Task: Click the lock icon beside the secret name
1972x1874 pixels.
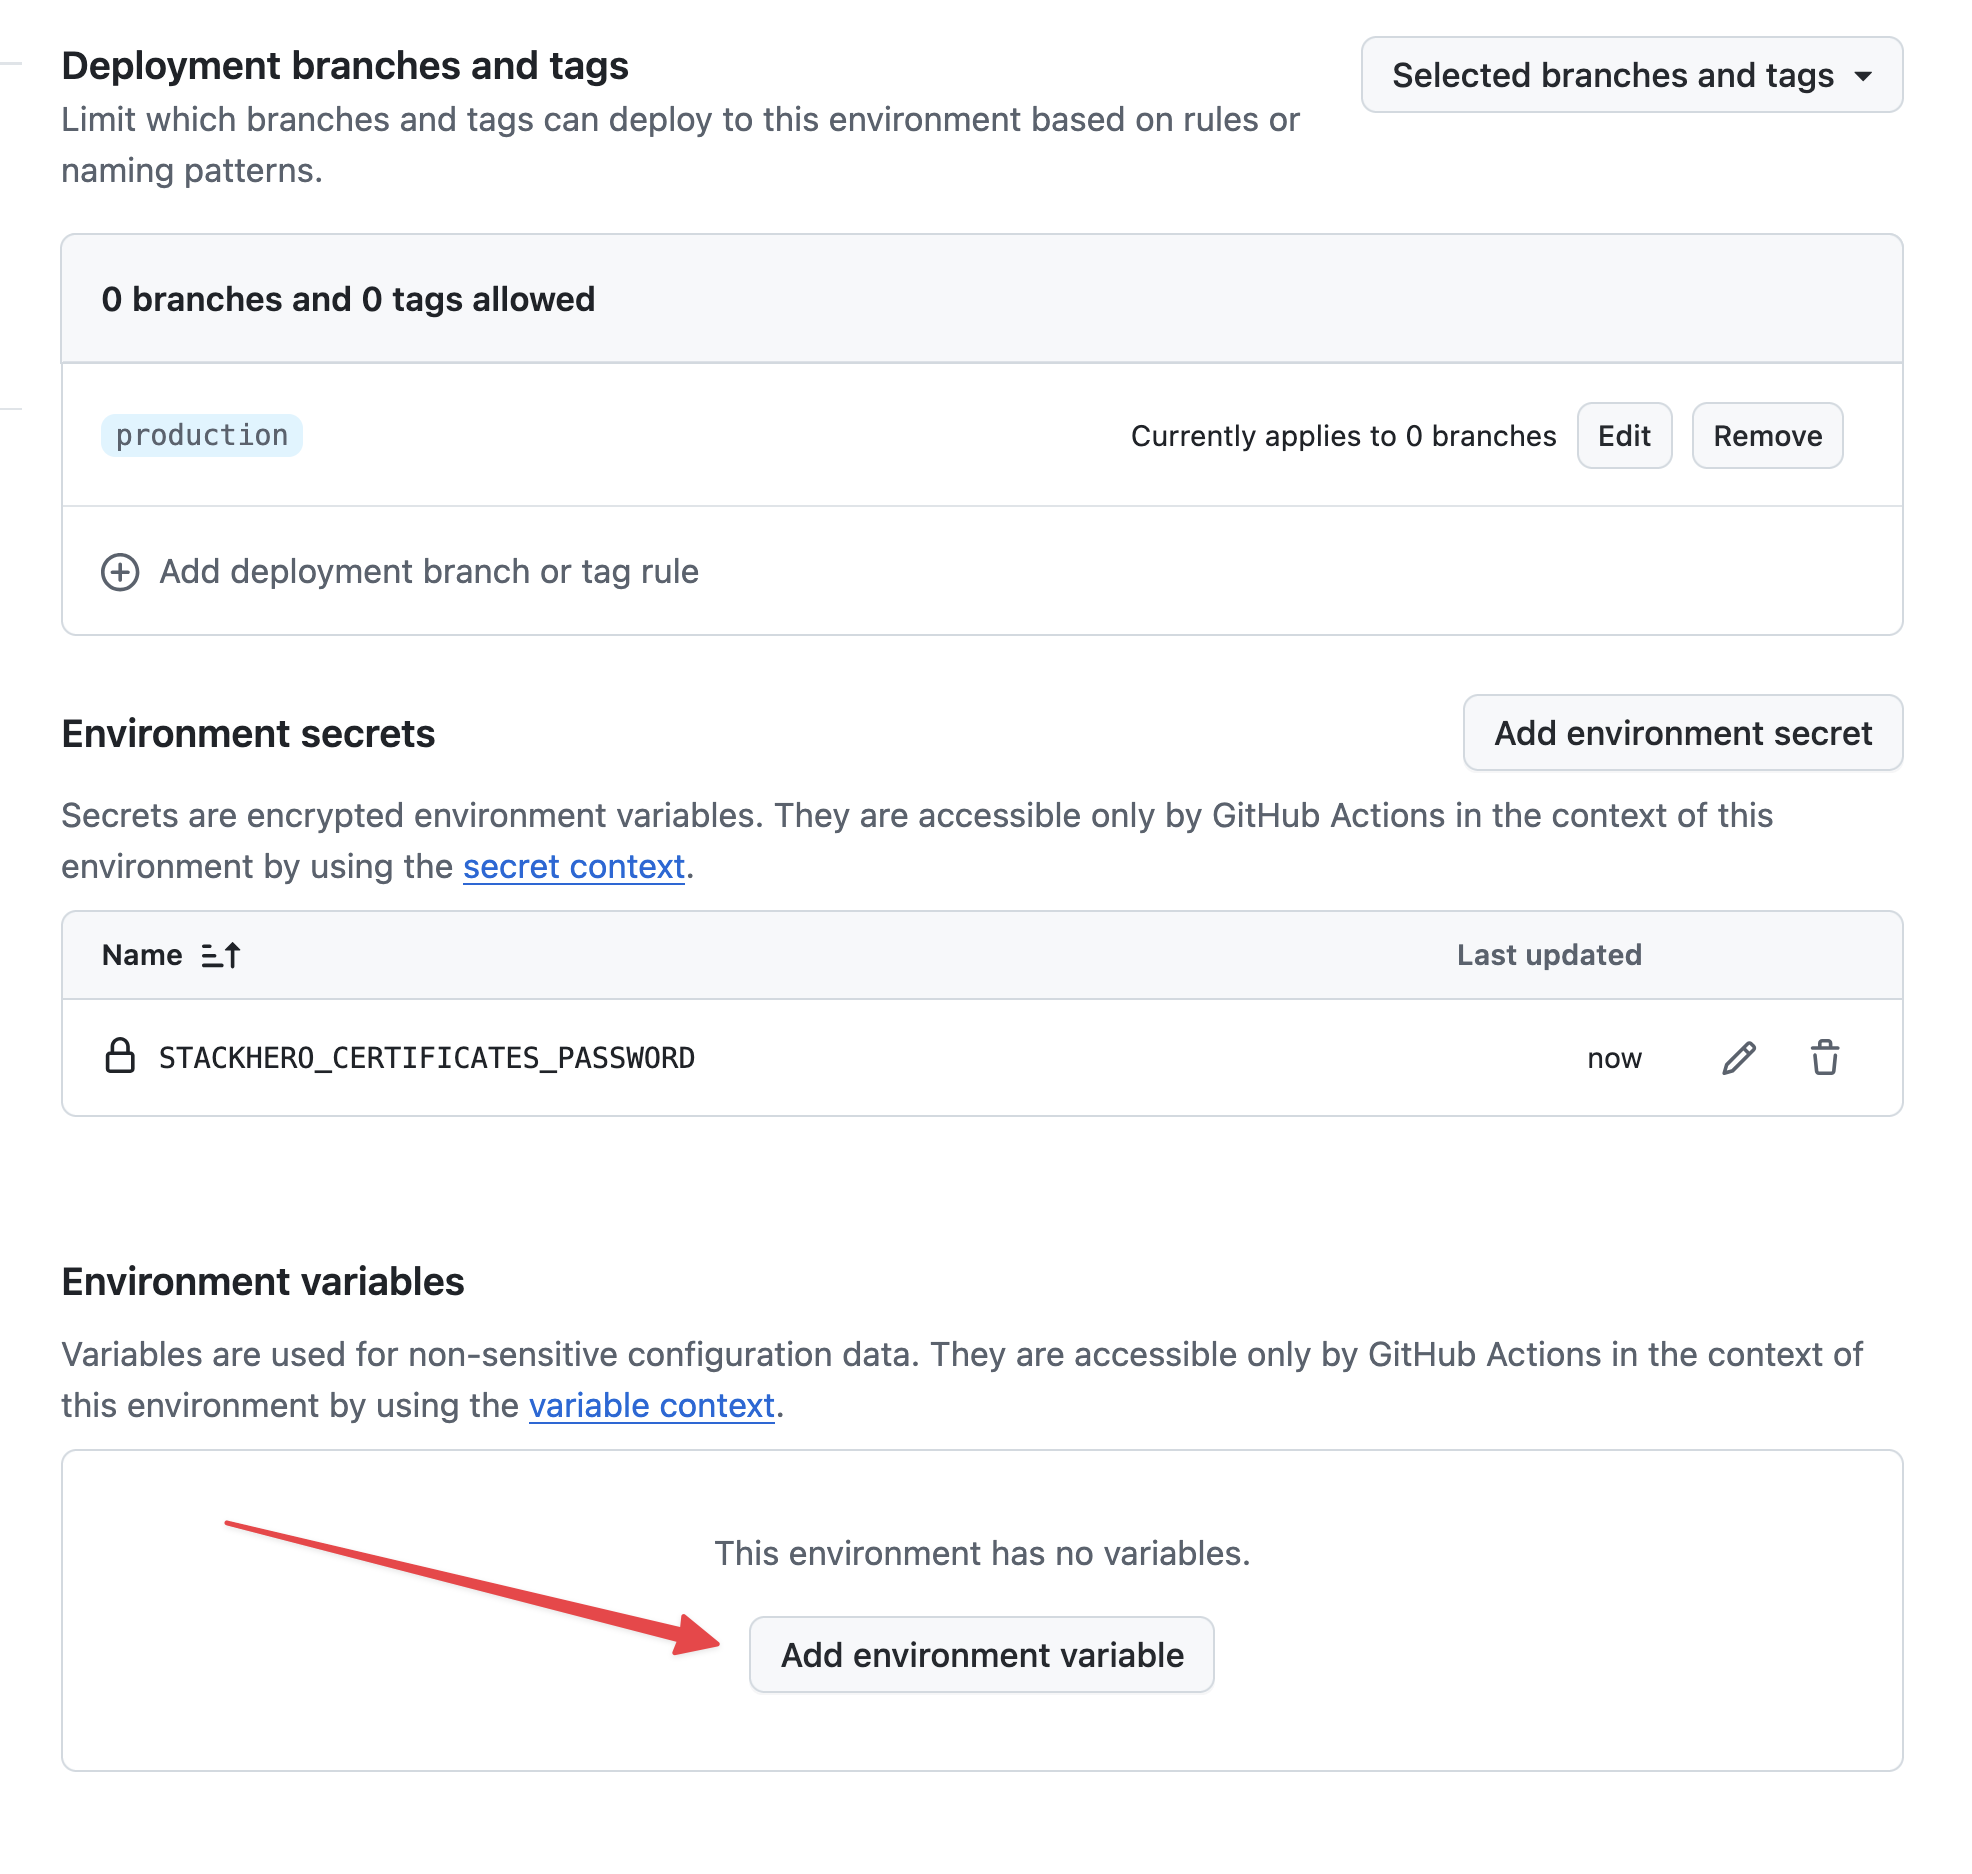Action: 120,1056
